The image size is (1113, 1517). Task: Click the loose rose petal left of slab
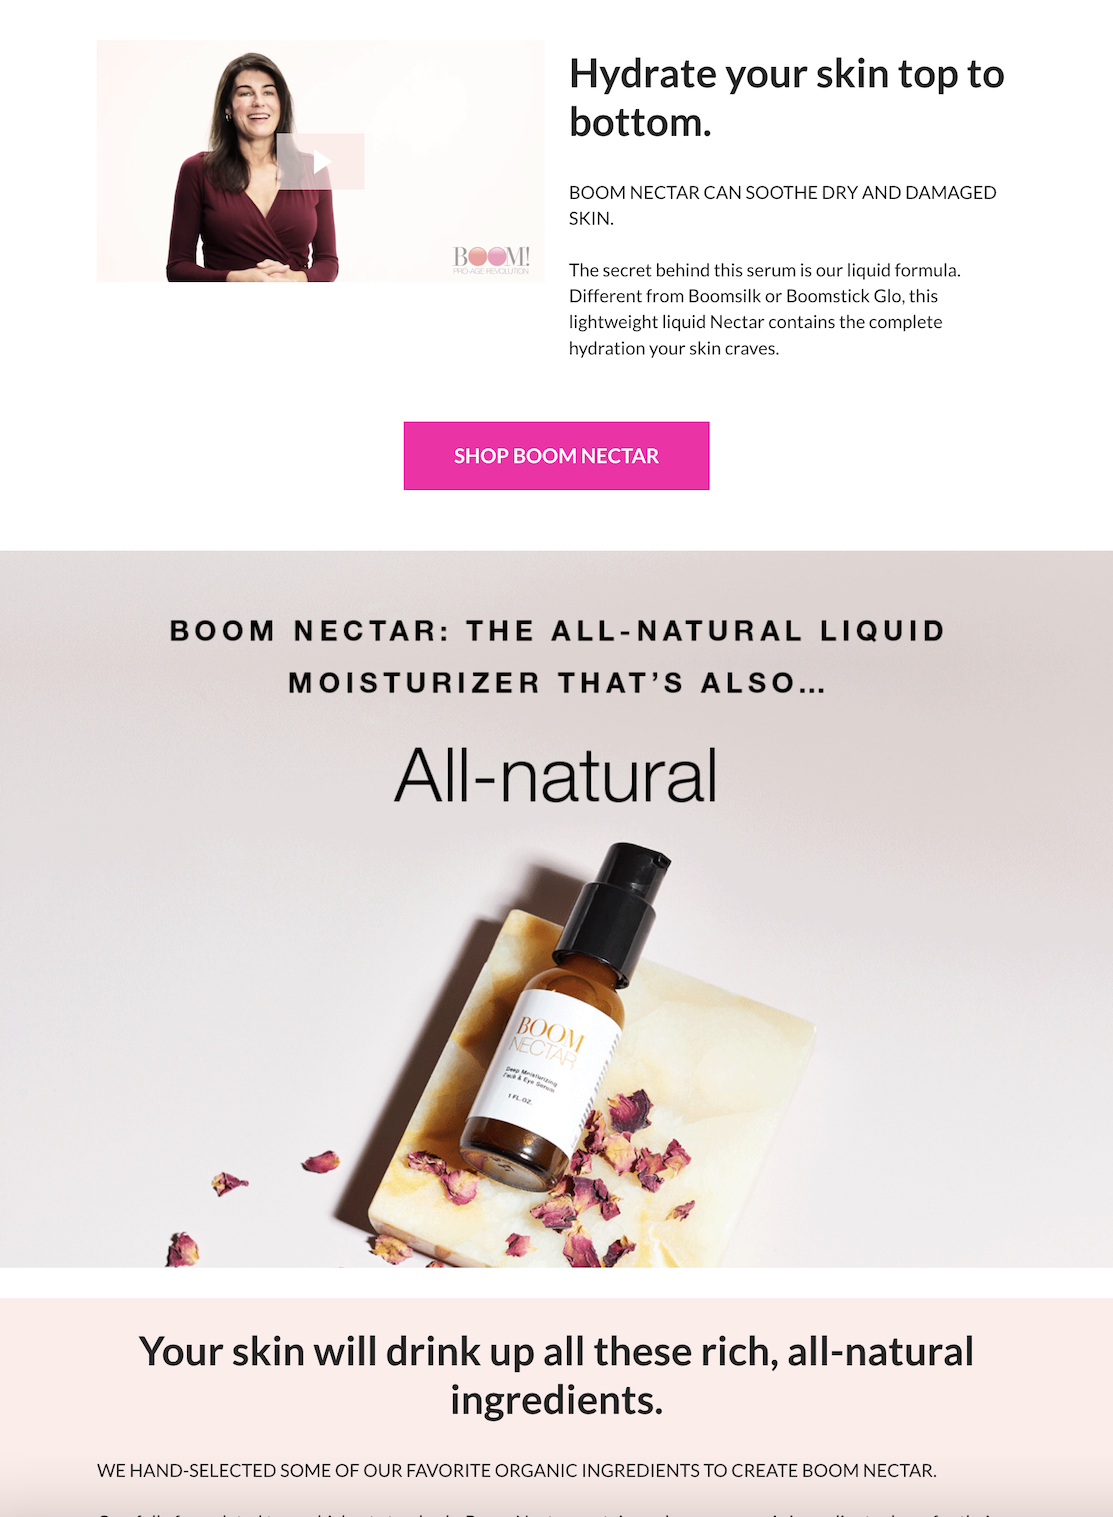pos(321,1161)
